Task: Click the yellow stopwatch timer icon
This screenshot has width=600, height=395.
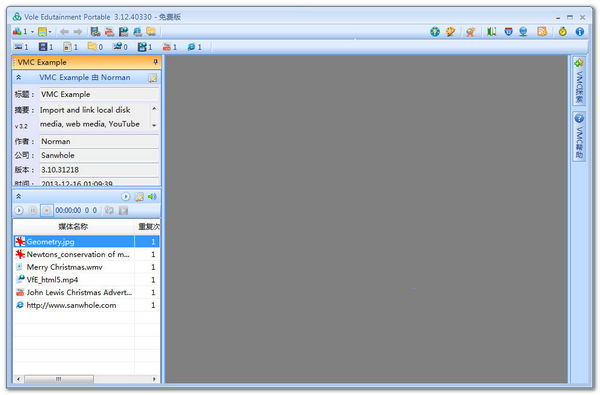Action: pos(562,32)
